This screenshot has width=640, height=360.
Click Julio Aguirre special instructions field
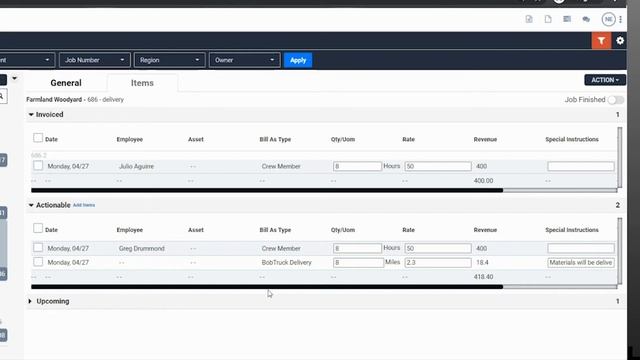point(581,166)
